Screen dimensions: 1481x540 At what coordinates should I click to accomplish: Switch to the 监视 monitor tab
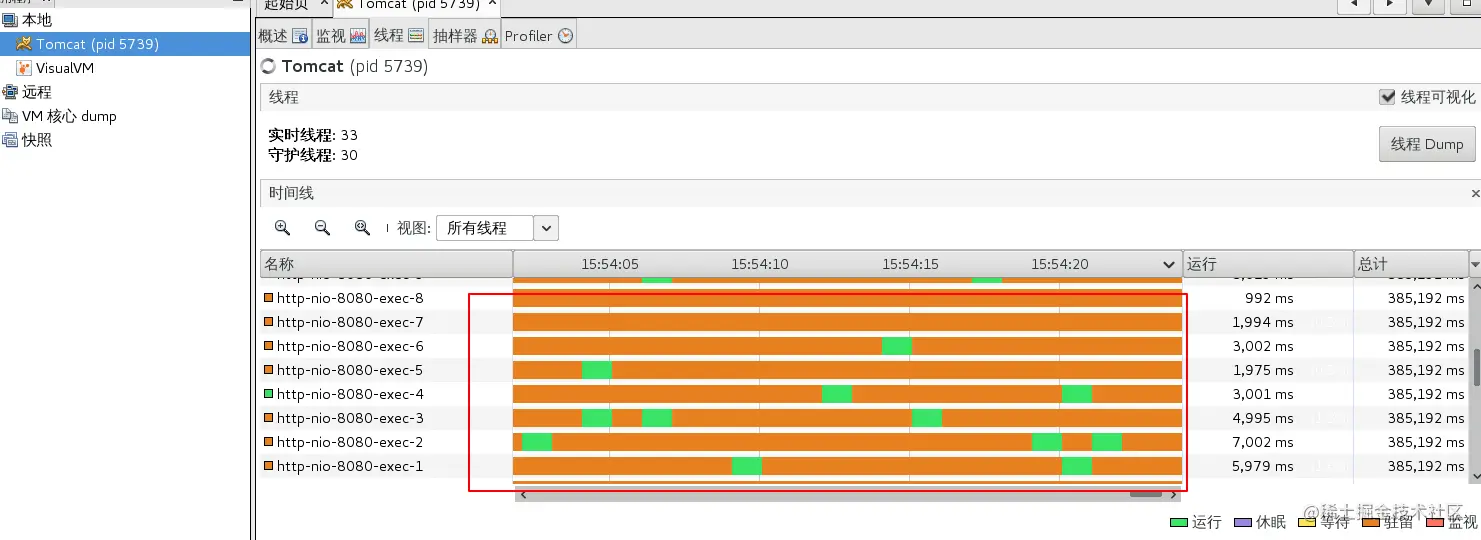click(x=341, y=35)
